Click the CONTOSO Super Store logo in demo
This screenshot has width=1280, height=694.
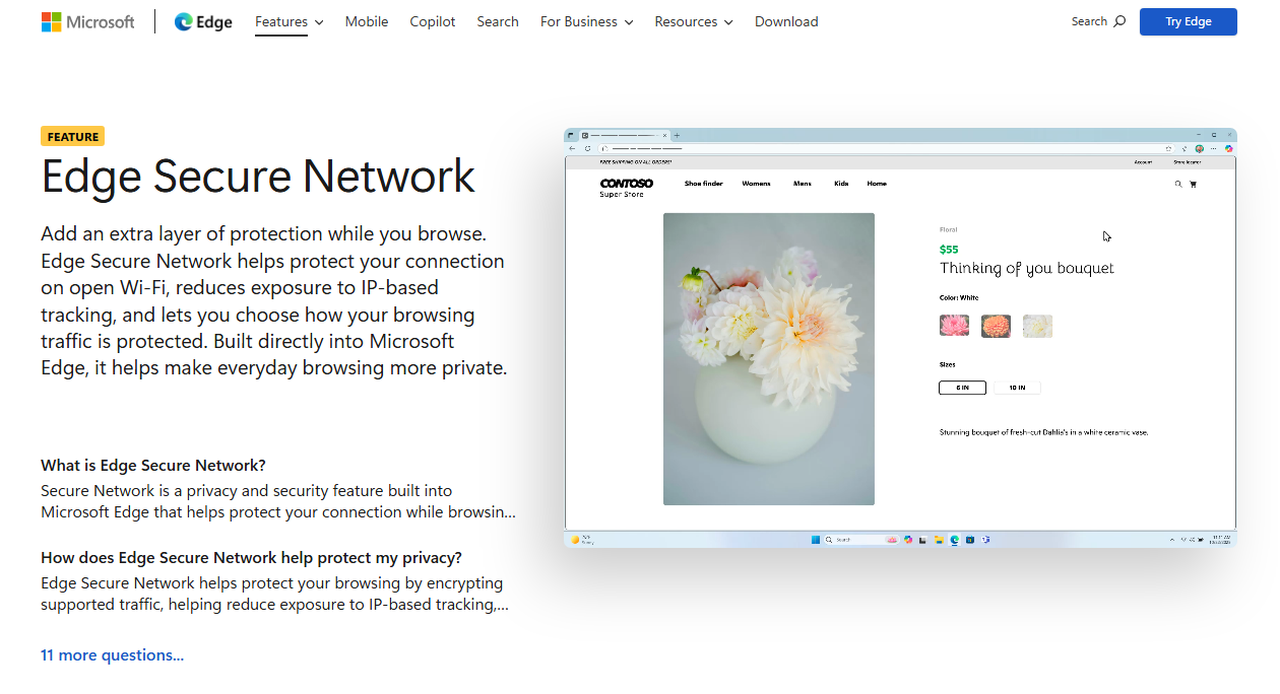click(626, 187)
